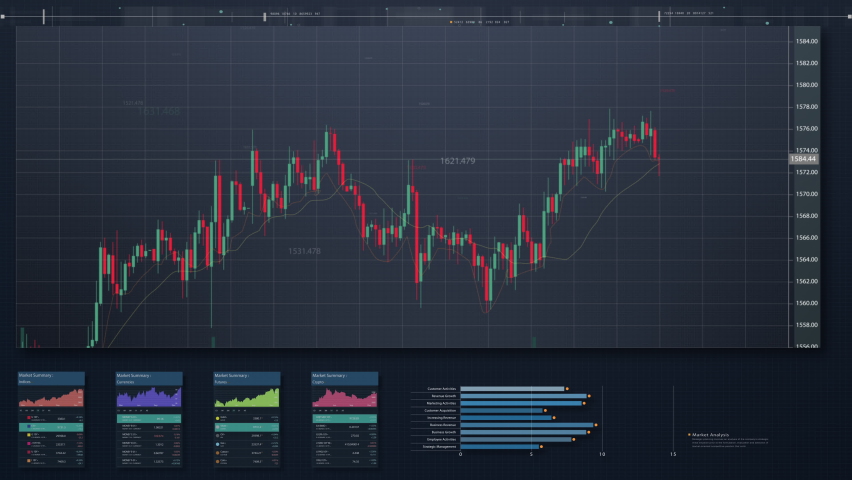Screen dimensions: 852x480
Task: Open the Market Summary Futures card header
Action: tap(247, 378)
